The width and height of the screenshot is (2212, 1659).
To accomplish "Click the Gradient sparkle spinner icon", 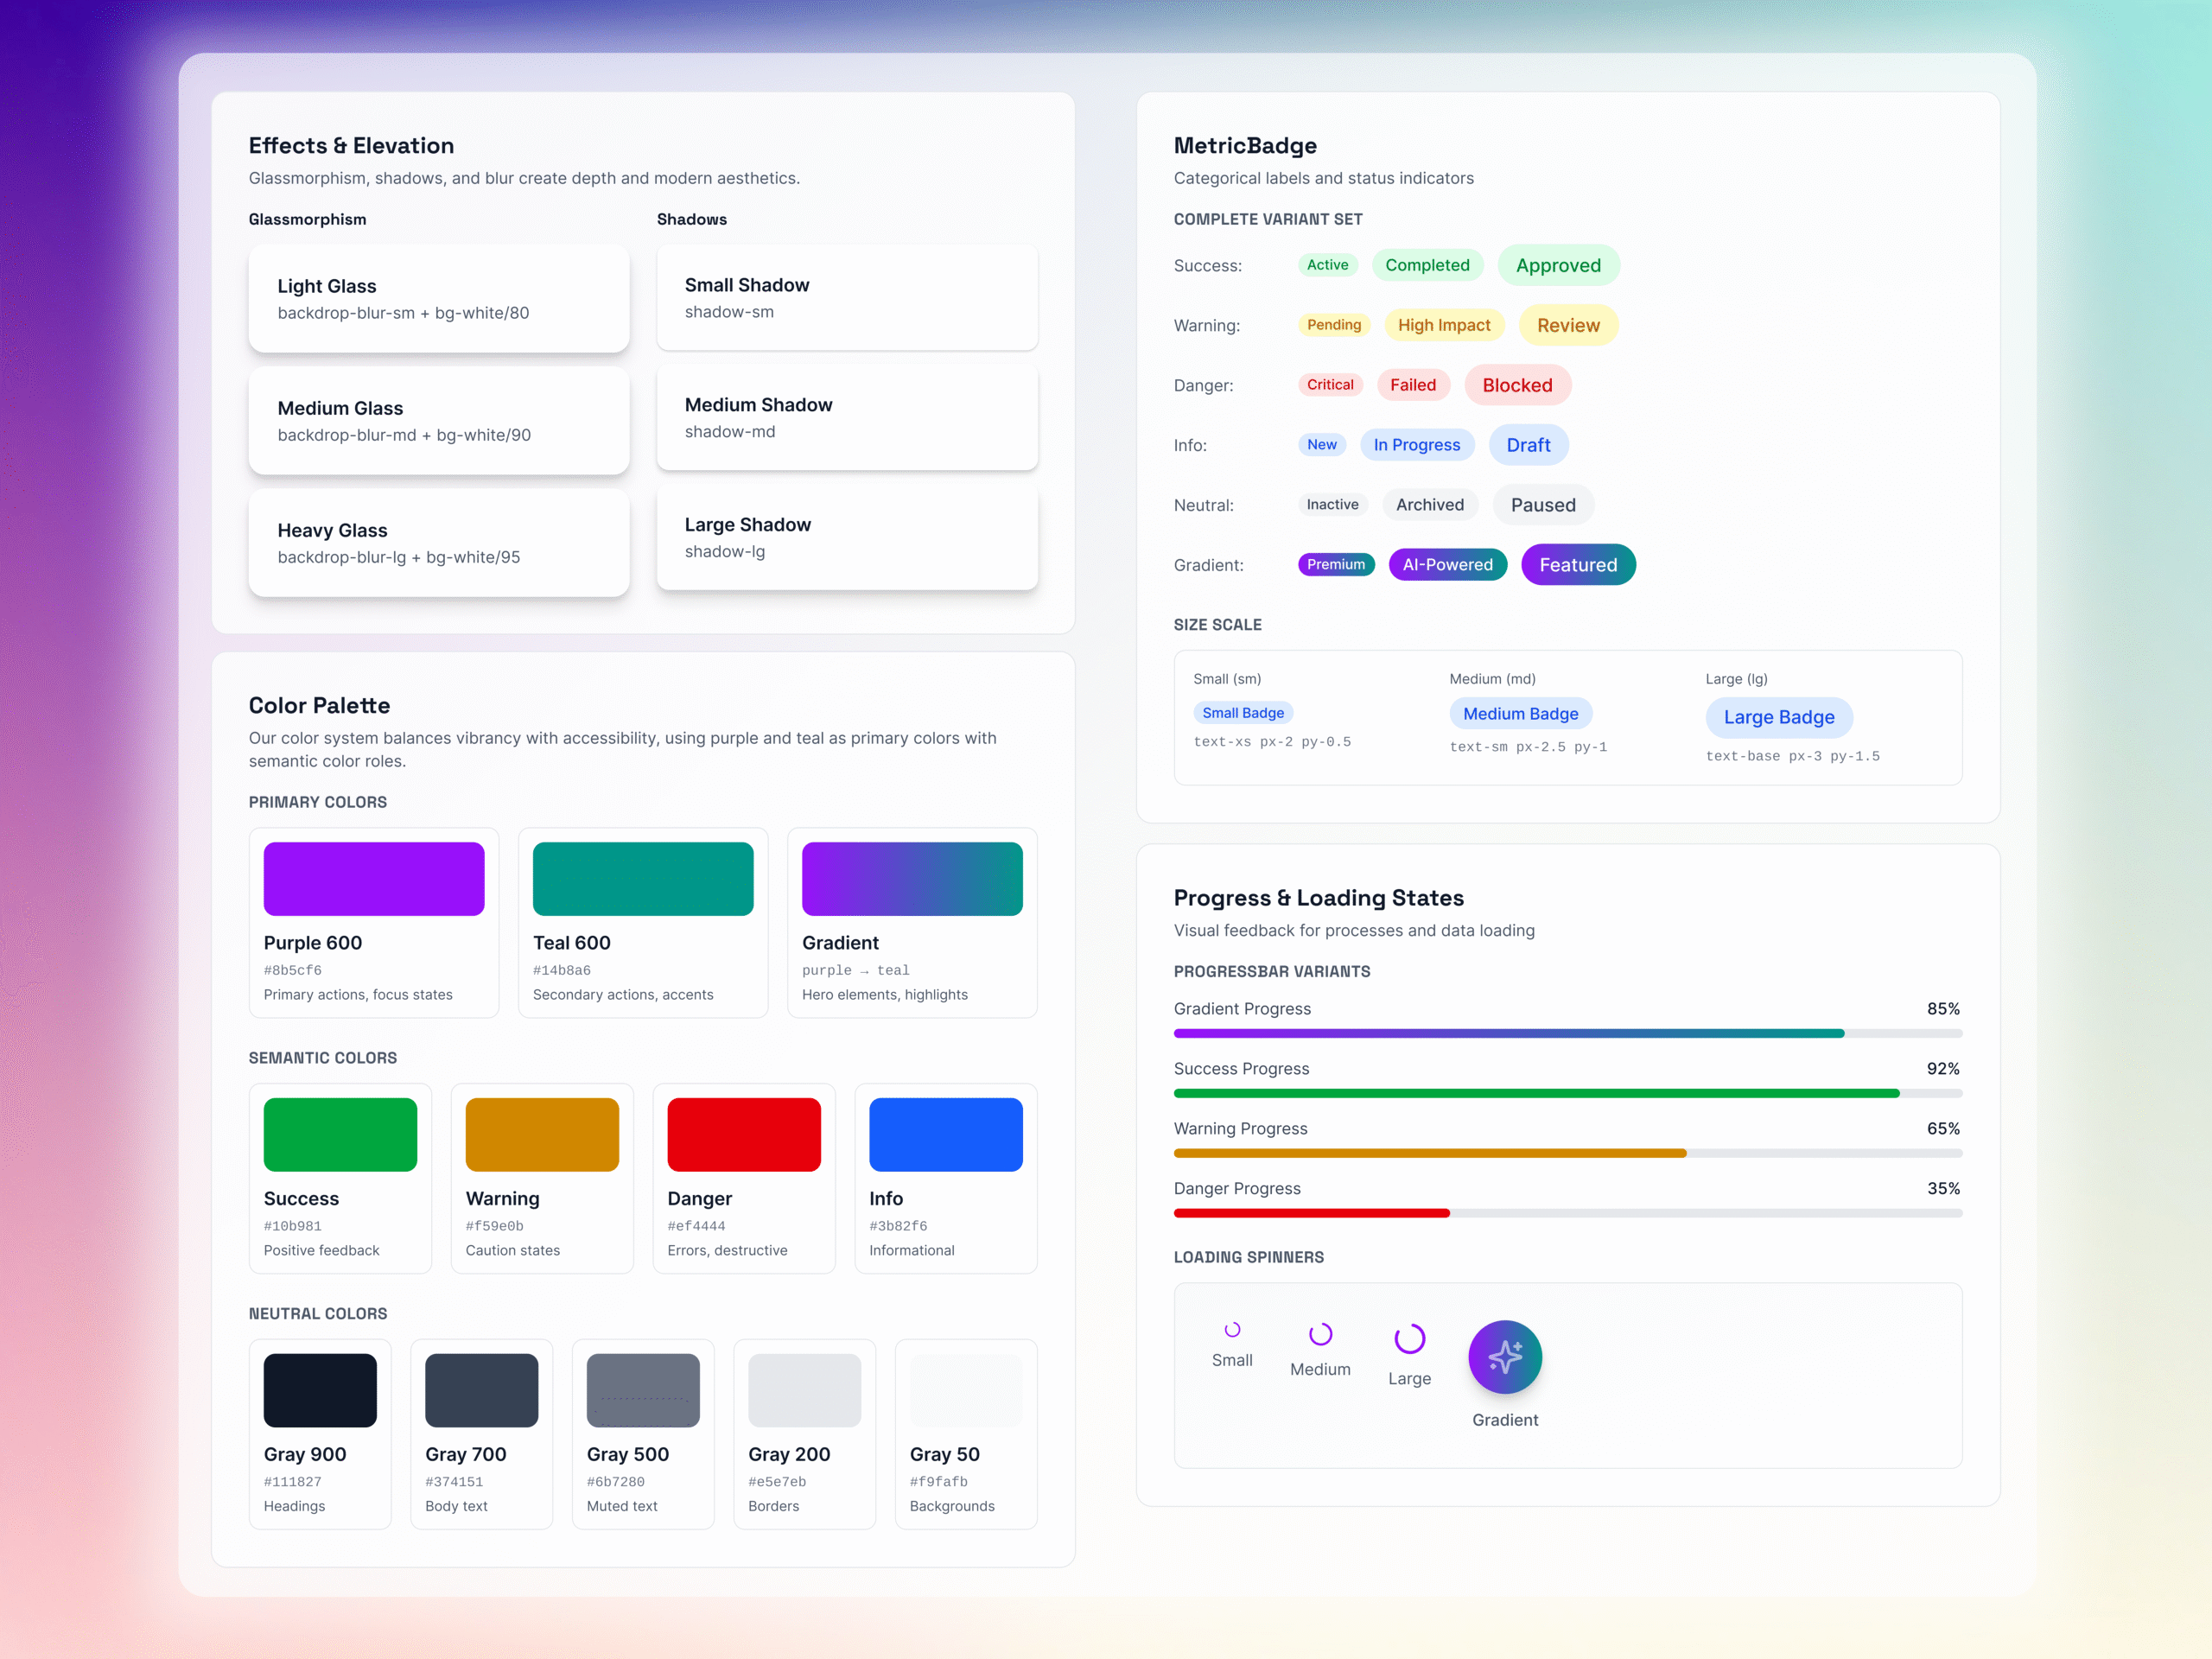I will (x=1504, y=1357).
